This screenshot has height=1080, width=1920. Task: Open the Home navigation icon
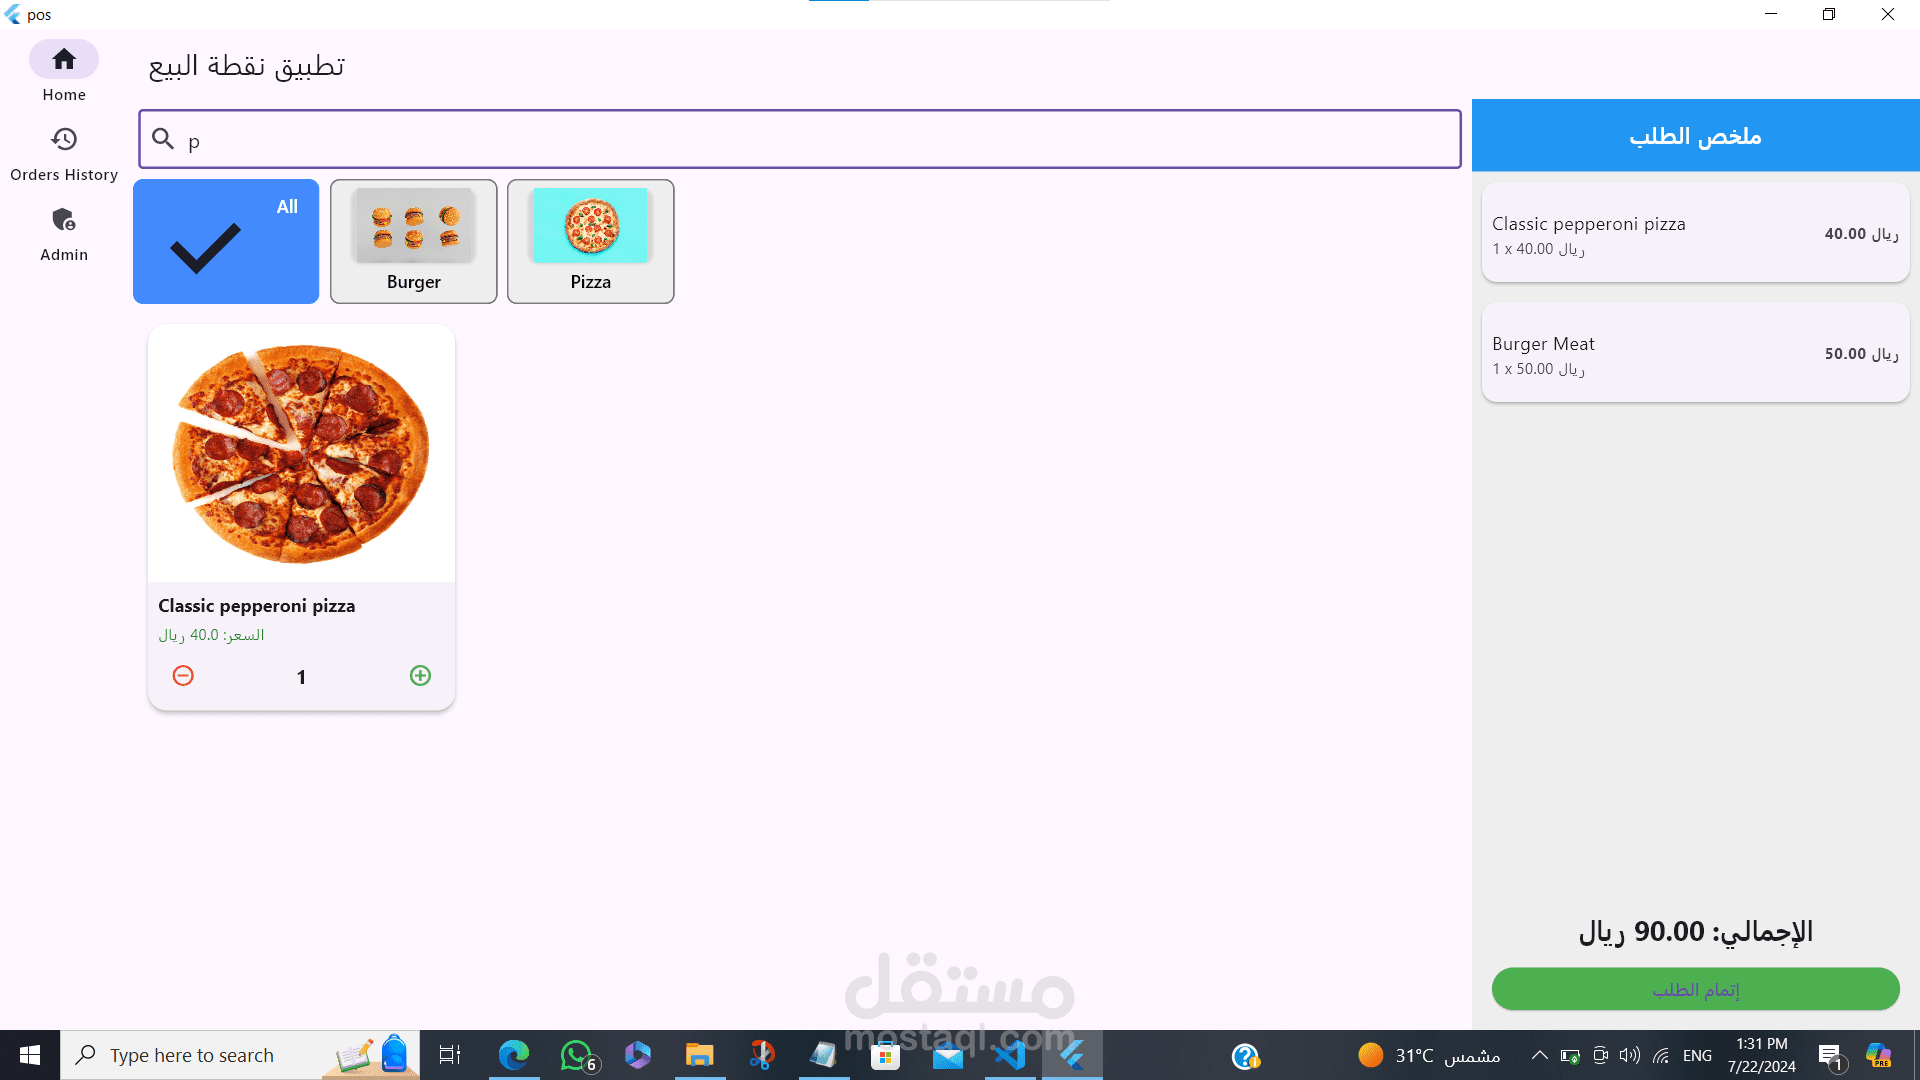64,60
